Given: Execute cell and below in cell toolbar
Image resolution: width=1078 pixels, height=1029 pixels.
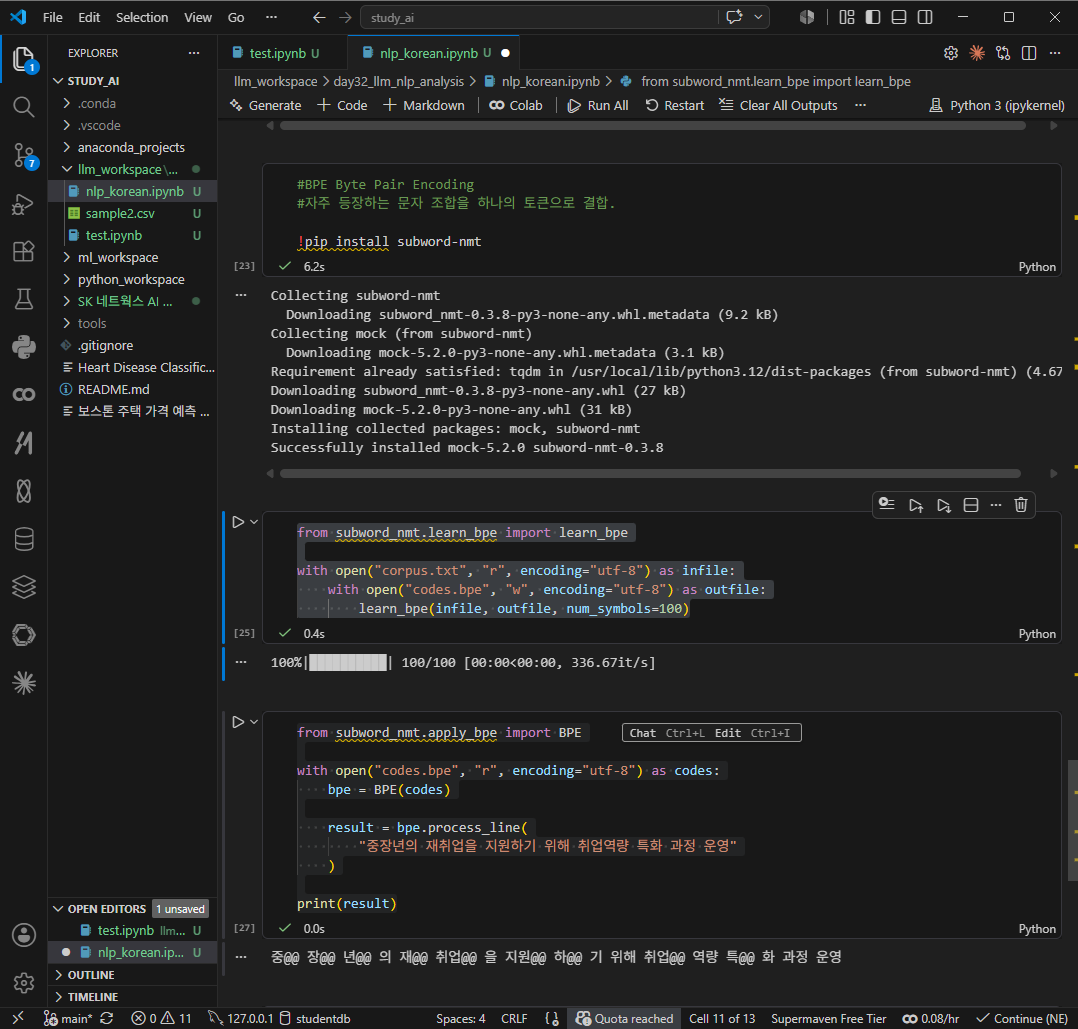Looking at the screenshot, I should pyautogui.click(x=944, y=505).
